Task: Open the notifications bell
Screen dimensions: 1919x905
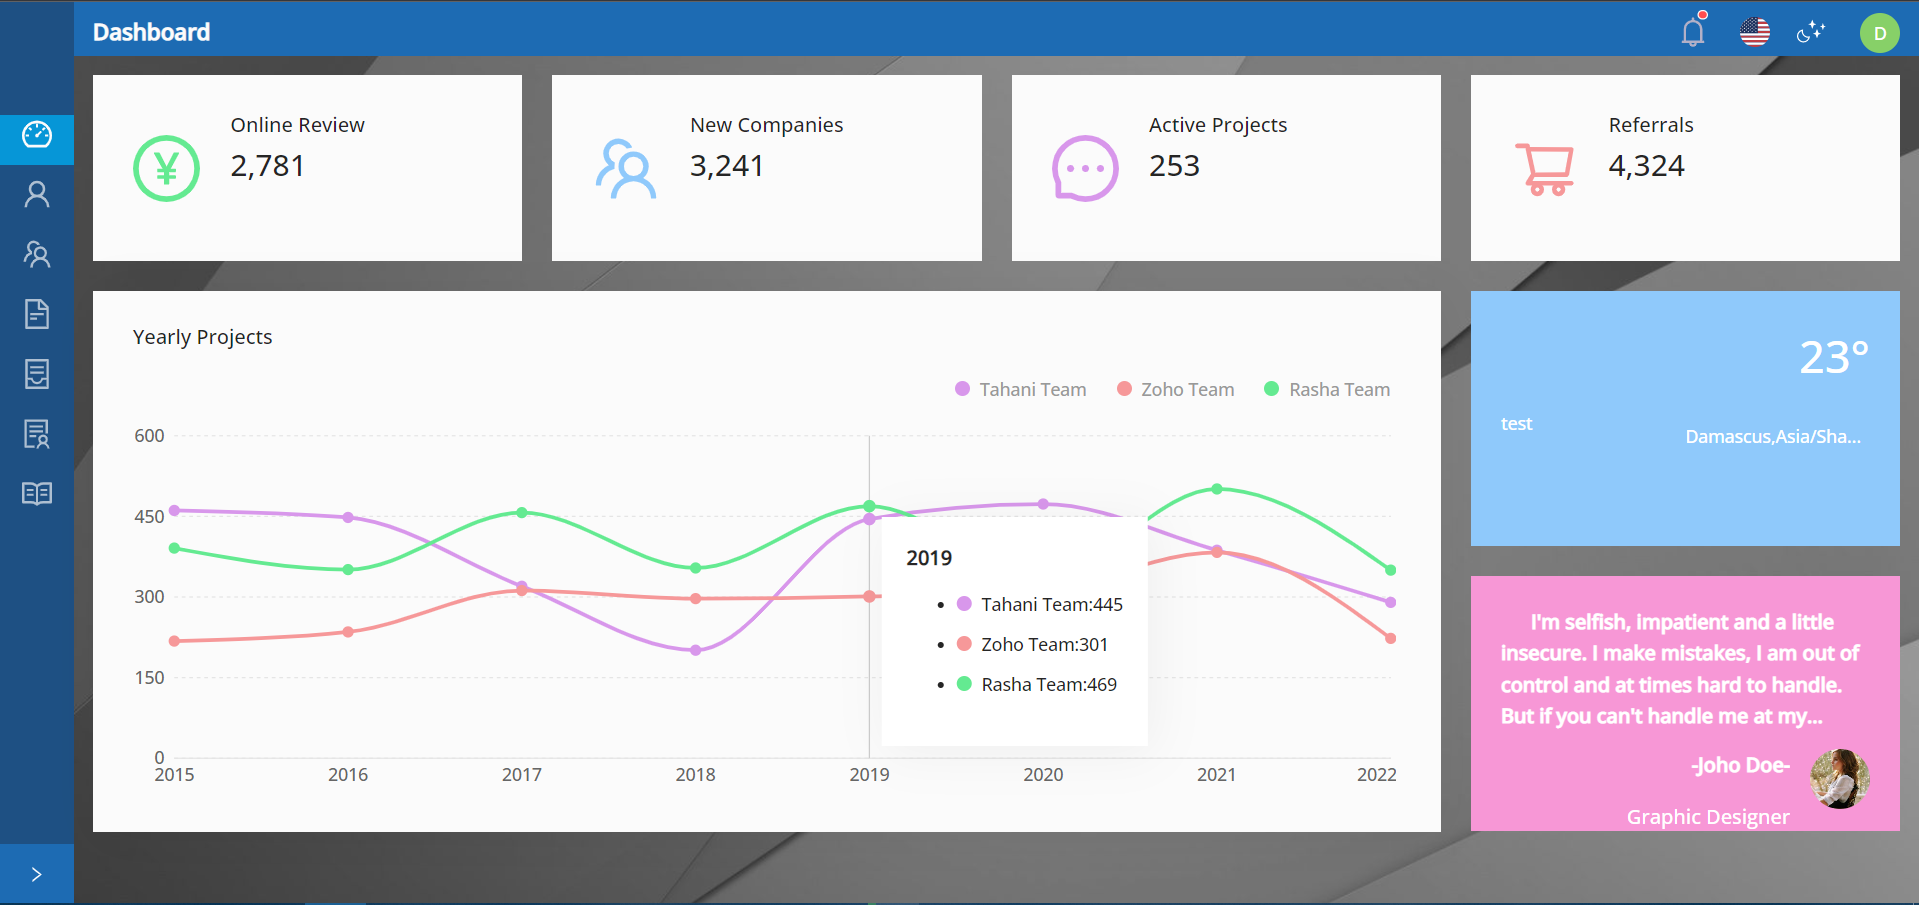Action: 1692,32
